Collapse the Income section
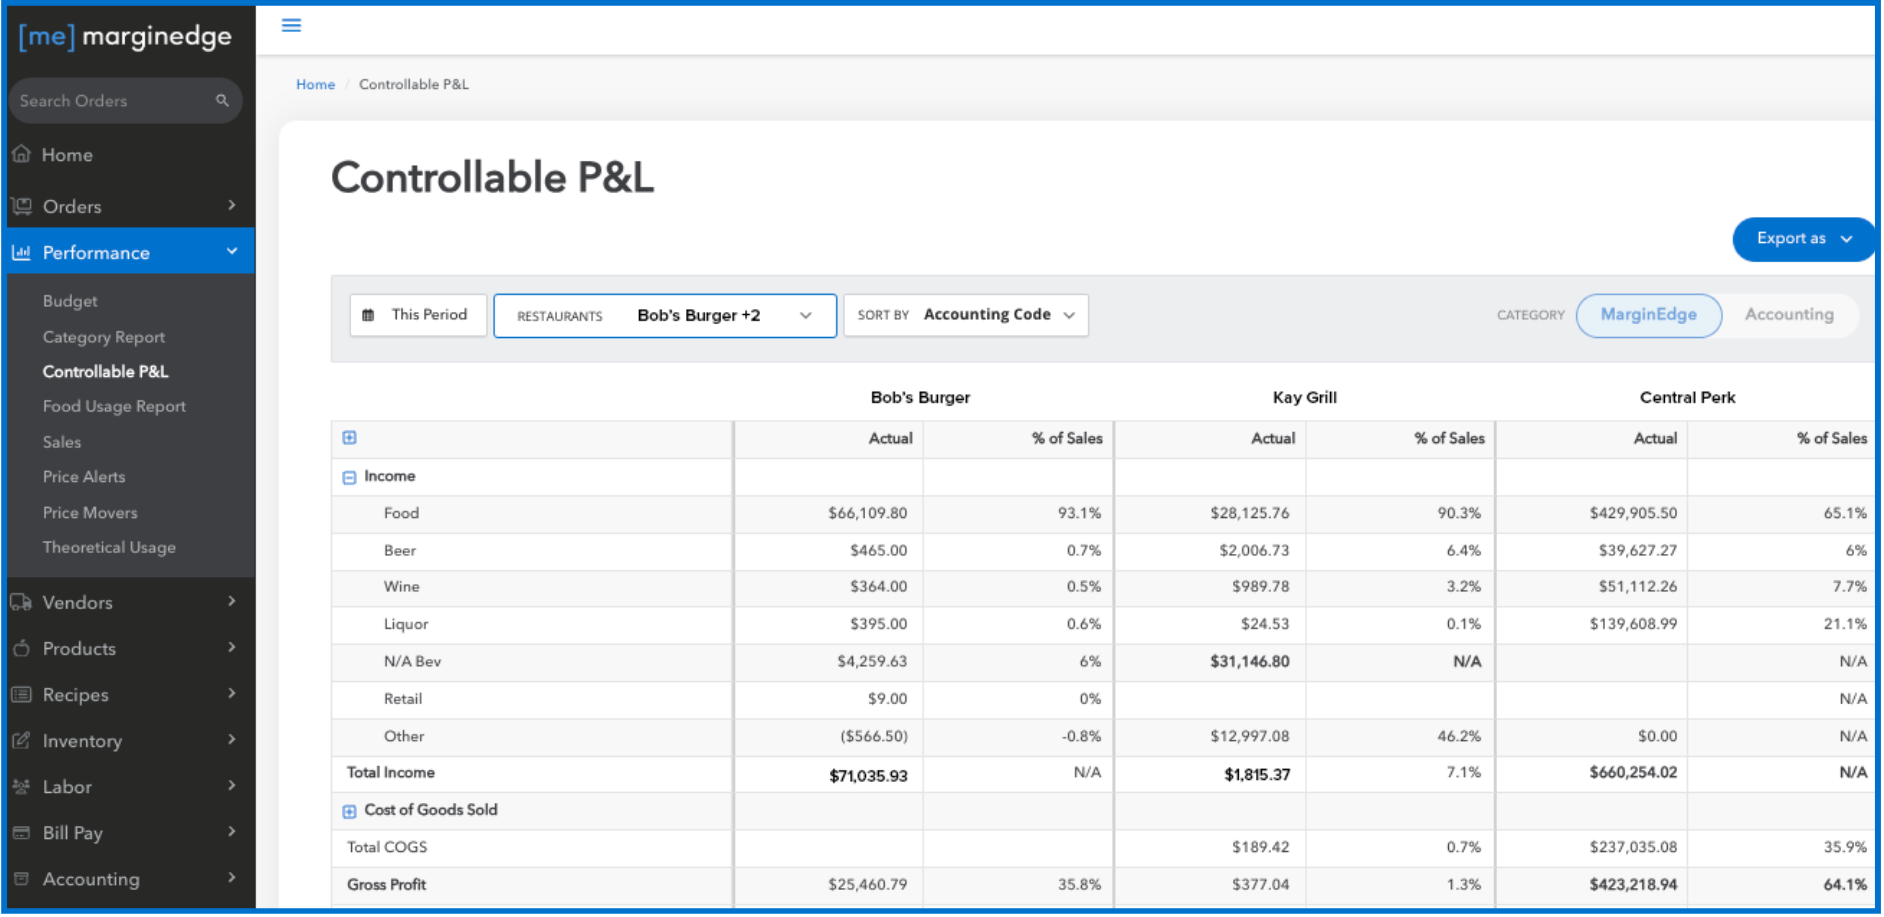This screenshot has height=917, width=1884. (349, 478)
